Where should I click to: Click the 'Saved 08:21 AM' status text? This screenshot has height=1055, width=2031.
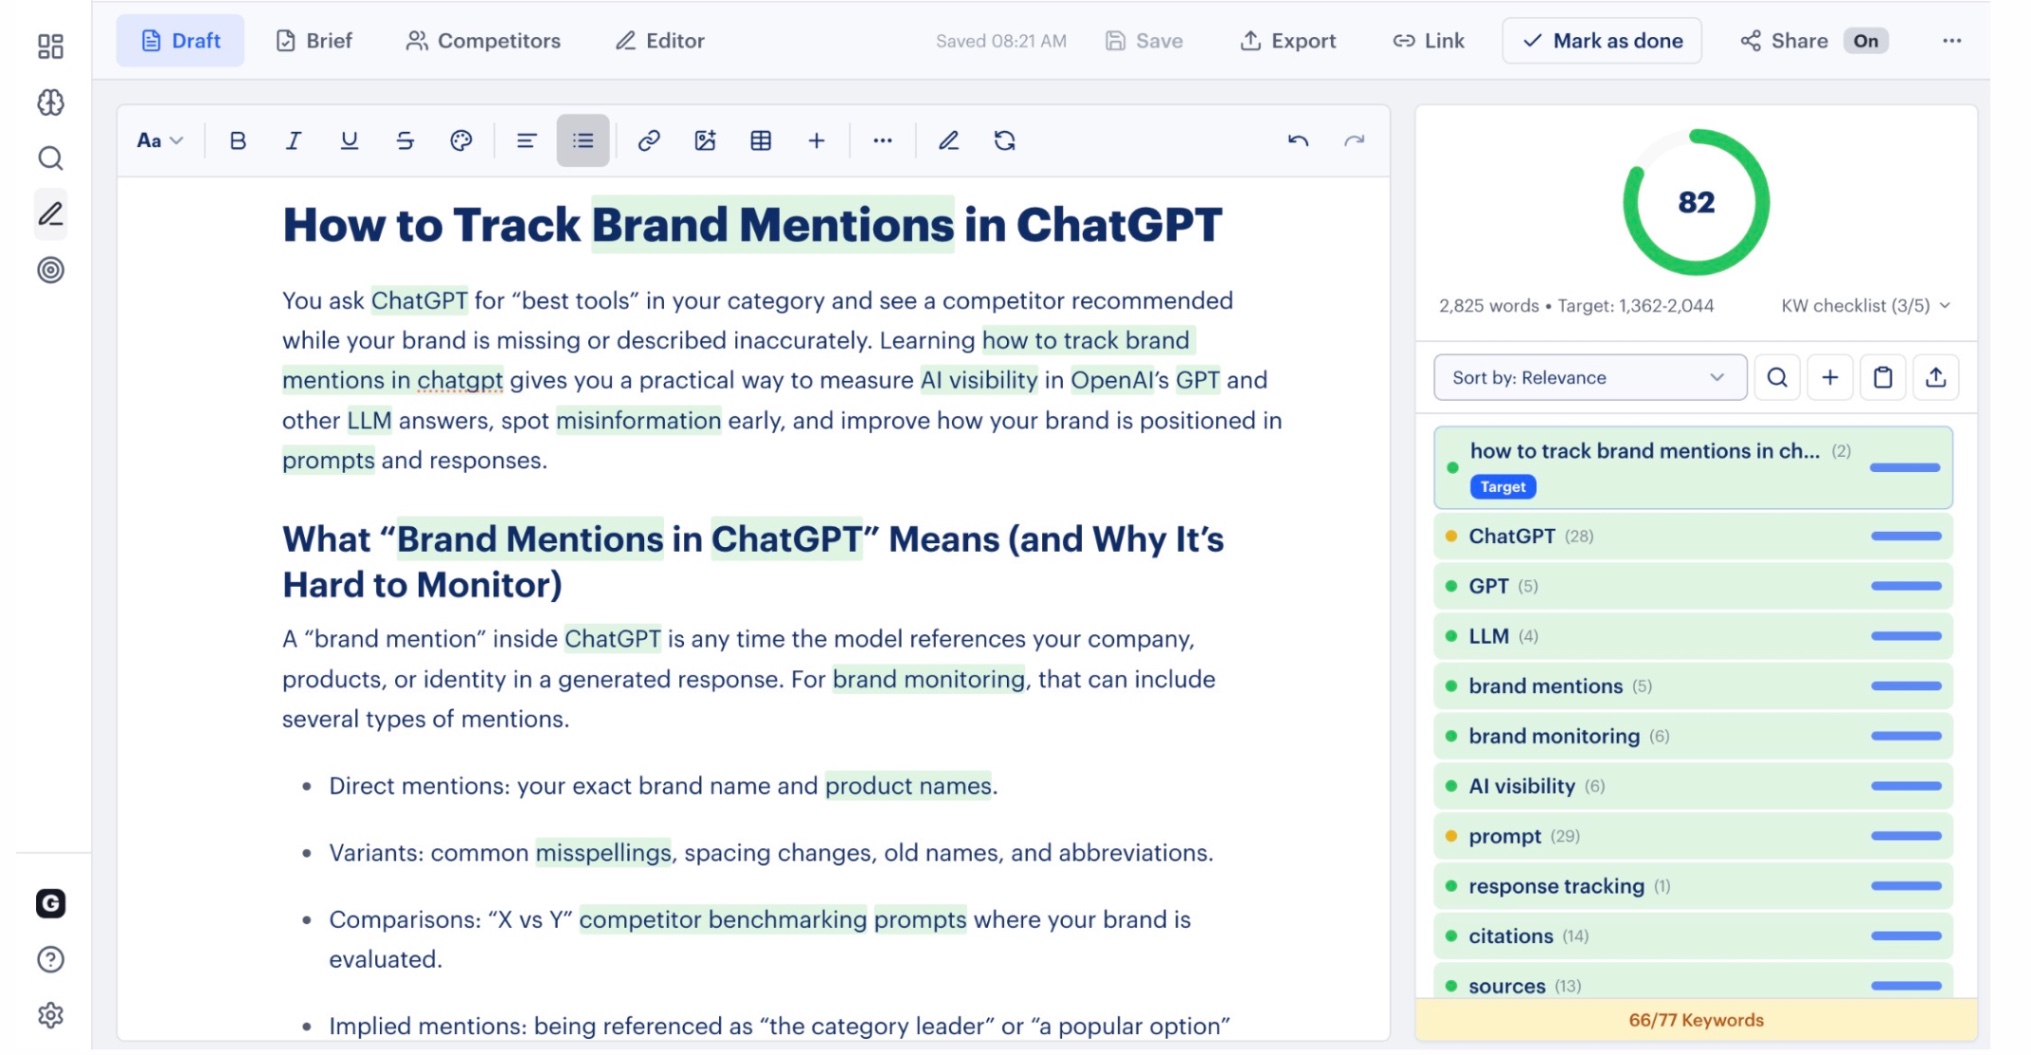1001,41
